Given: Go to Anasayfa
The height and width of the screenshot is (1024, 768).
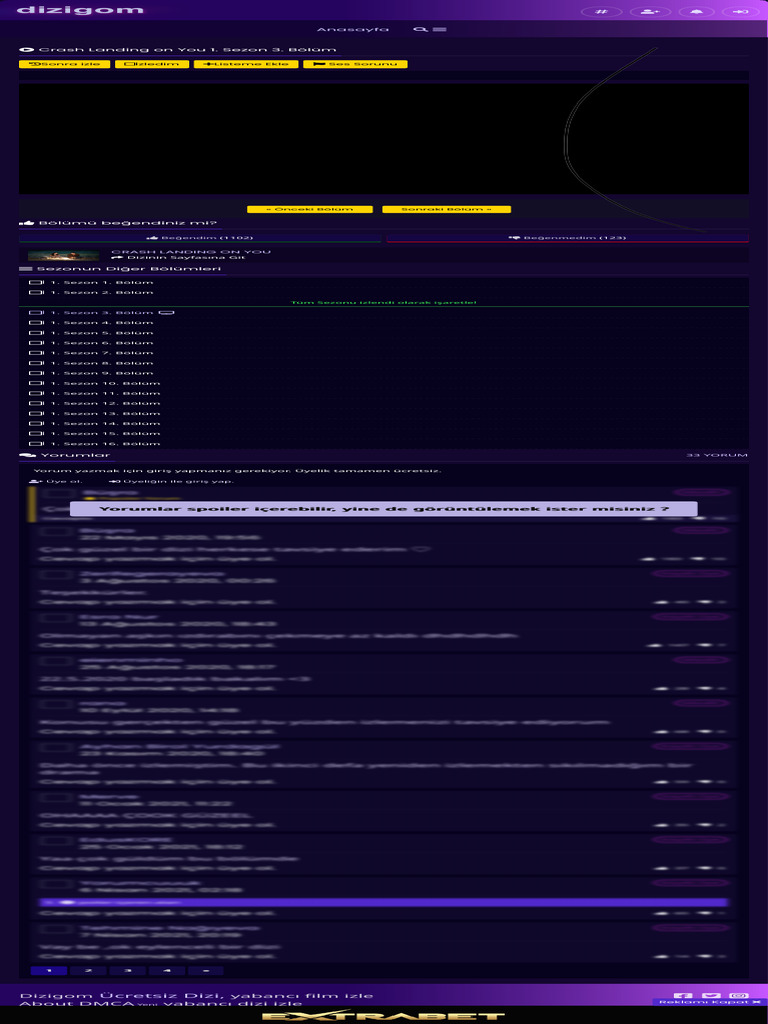Looking at the screenshot, I should tap(353, 29).
